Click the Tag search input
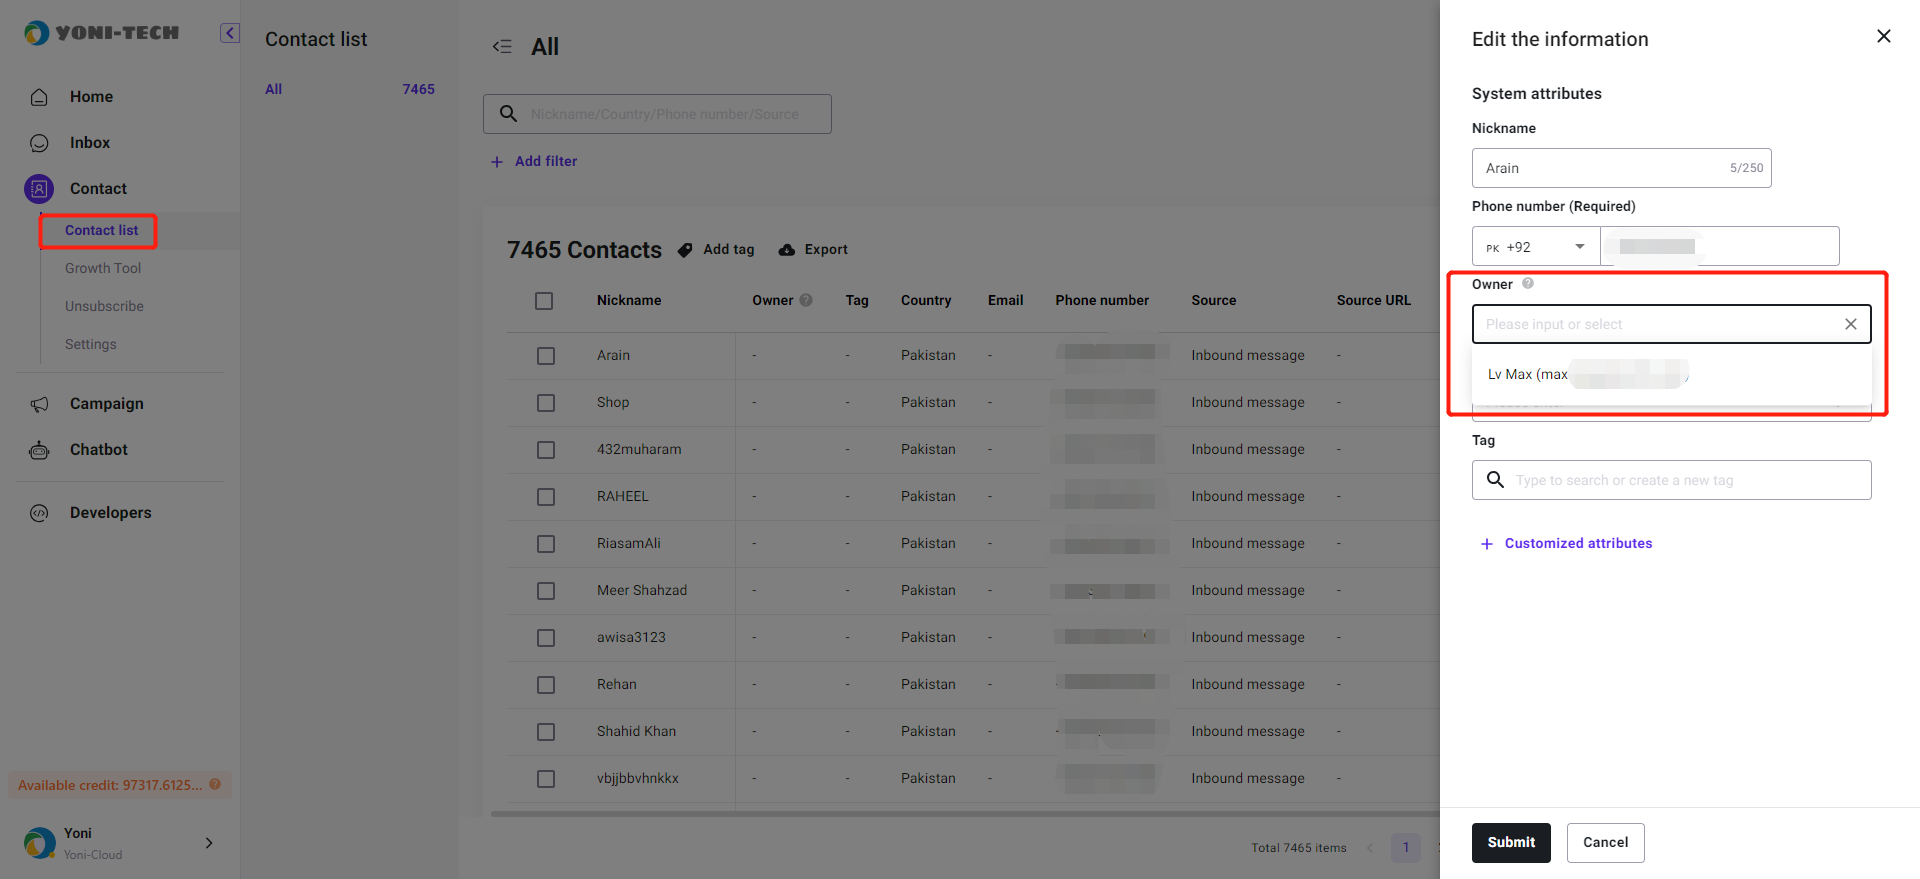 point(1671,480)
